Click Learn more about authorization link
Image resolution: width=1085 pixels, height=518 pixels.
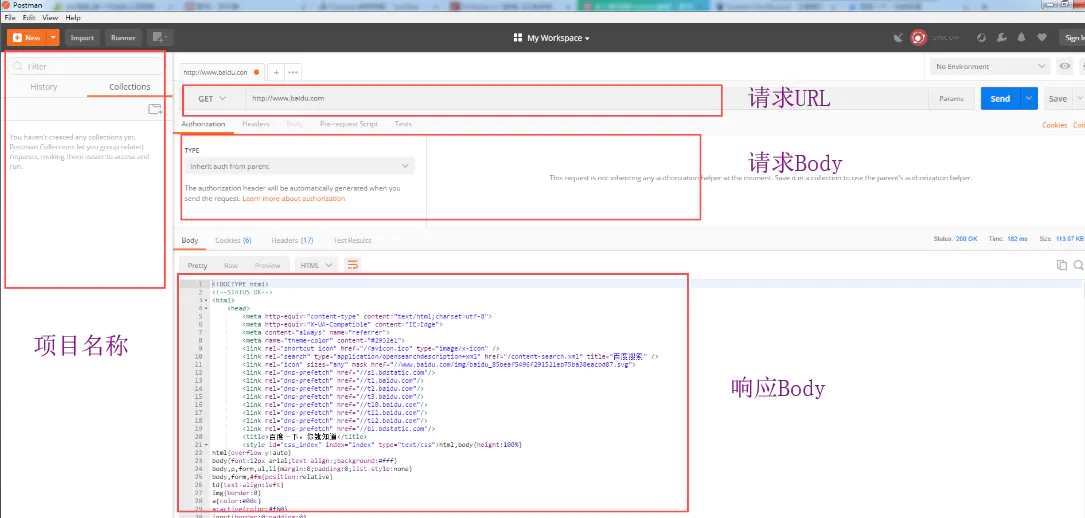tap(293, 198)
